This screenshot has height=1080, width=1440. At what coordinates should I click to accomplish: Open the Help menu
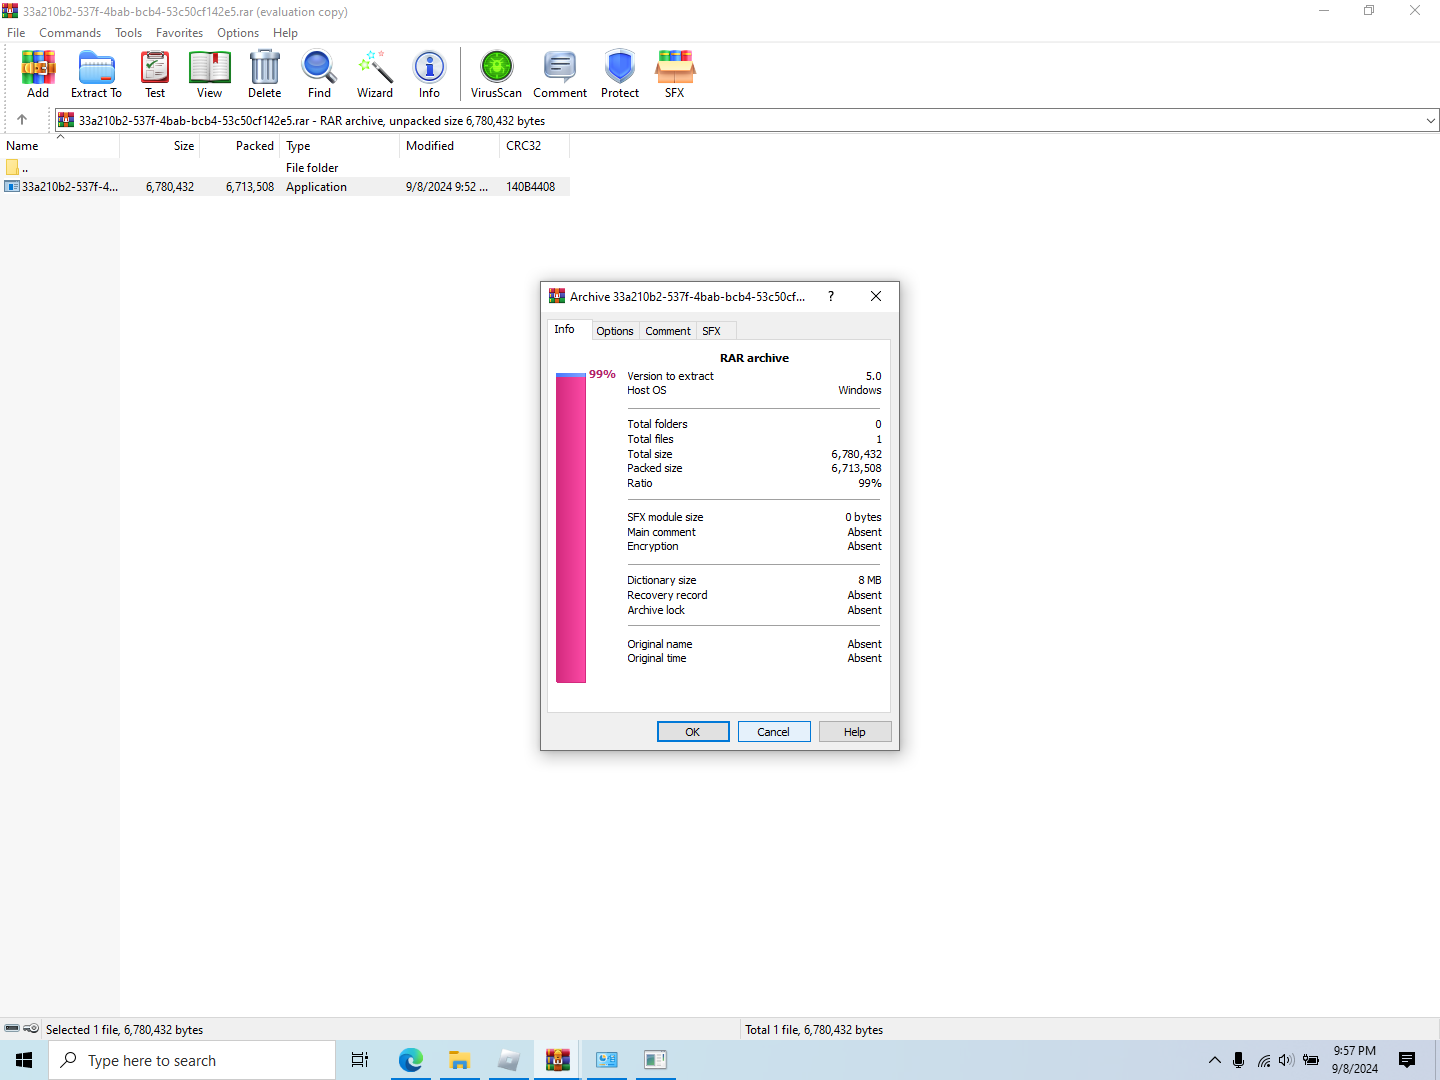(x=285, y=32)
